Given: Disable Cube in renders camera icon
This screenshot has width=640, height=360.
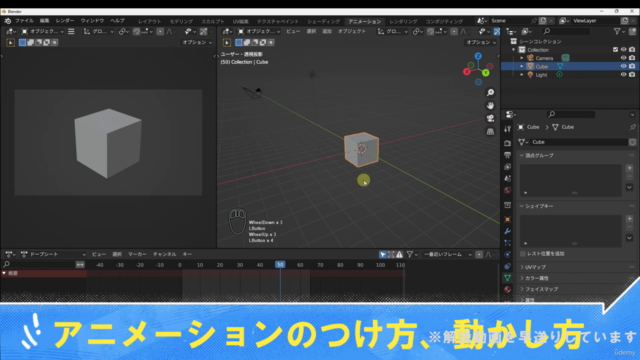Looking at the screenshot, I should 632,66.
